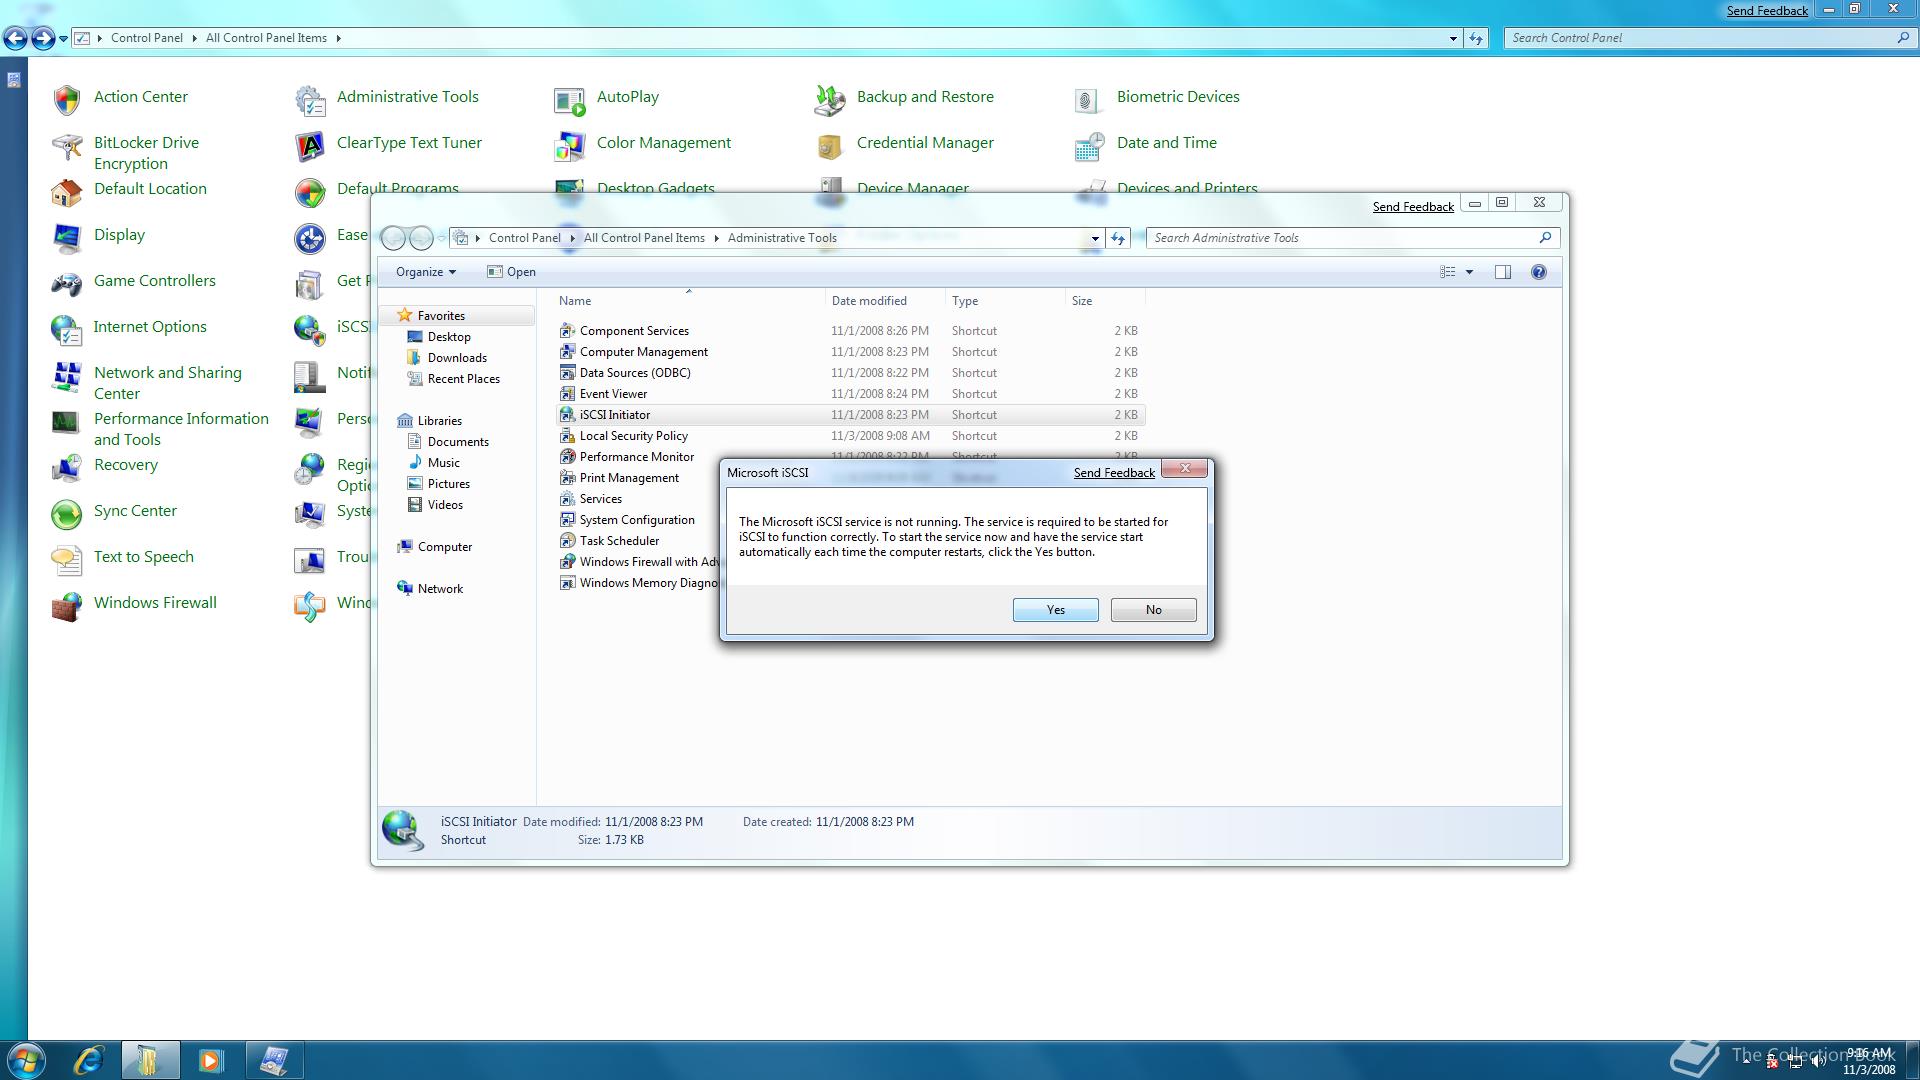
Task: Click Forward button in Control Panel window
Action: pos(42,38)
